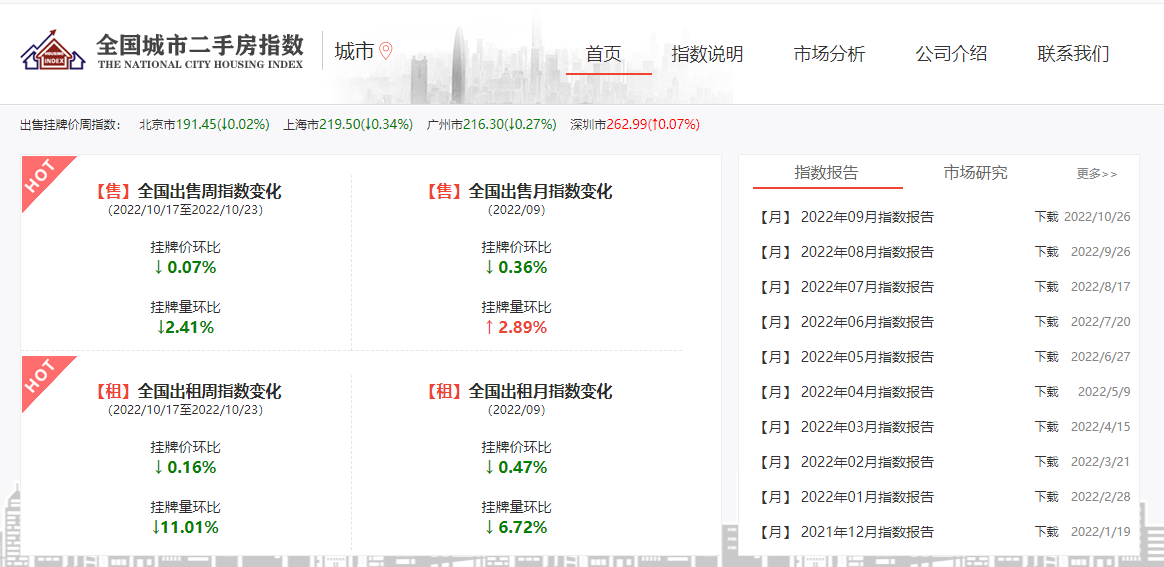The height and width of the screenshot is (567, 1164).
Task: Click the 更多>> link
Action: [1096, 174]
